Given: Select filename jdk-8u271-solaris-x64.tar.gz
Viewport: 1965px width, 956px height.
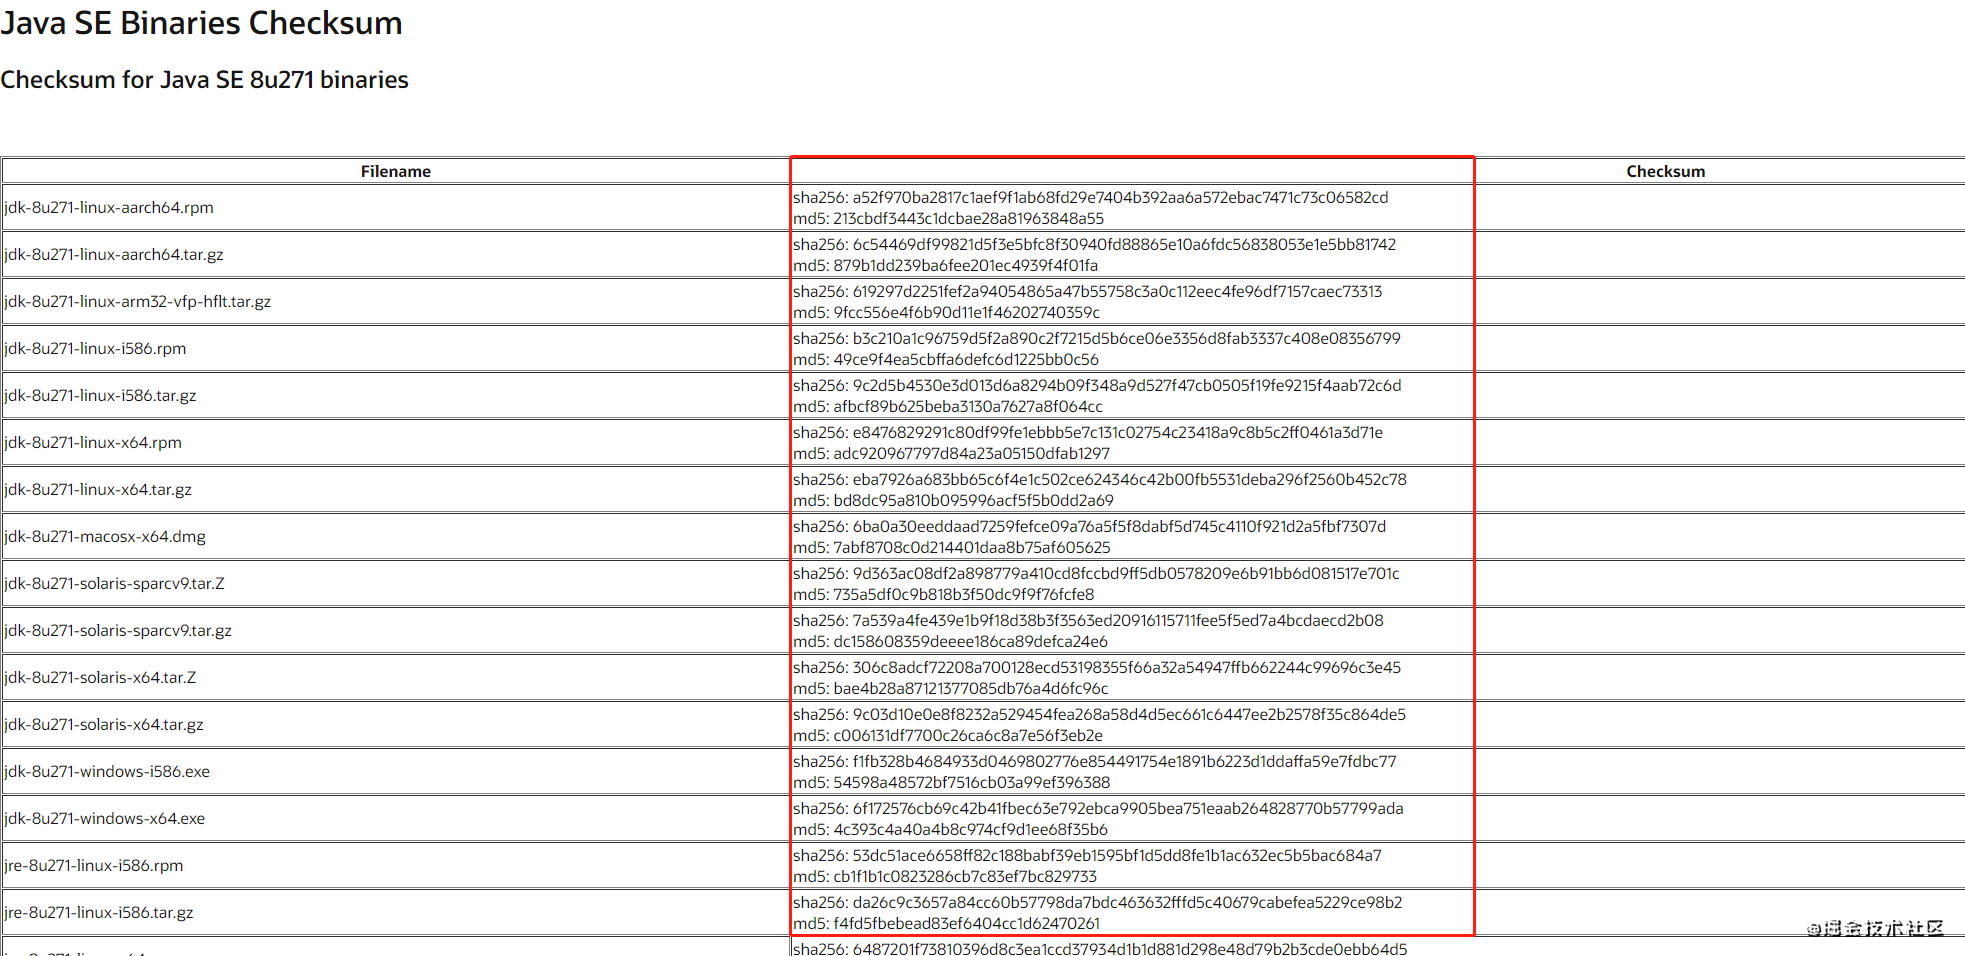Looking at the screenshot, I should pos(104,725).
